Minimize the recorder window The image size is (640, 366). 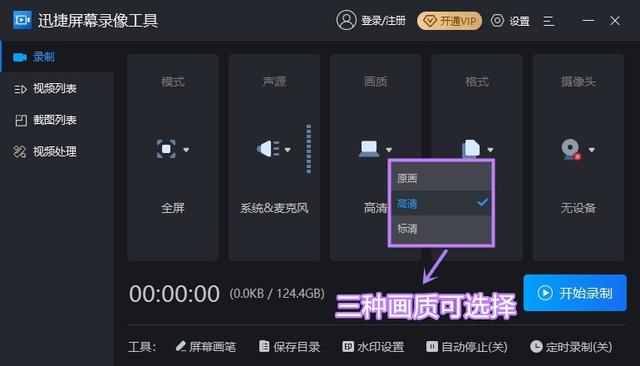coord(588,20)
